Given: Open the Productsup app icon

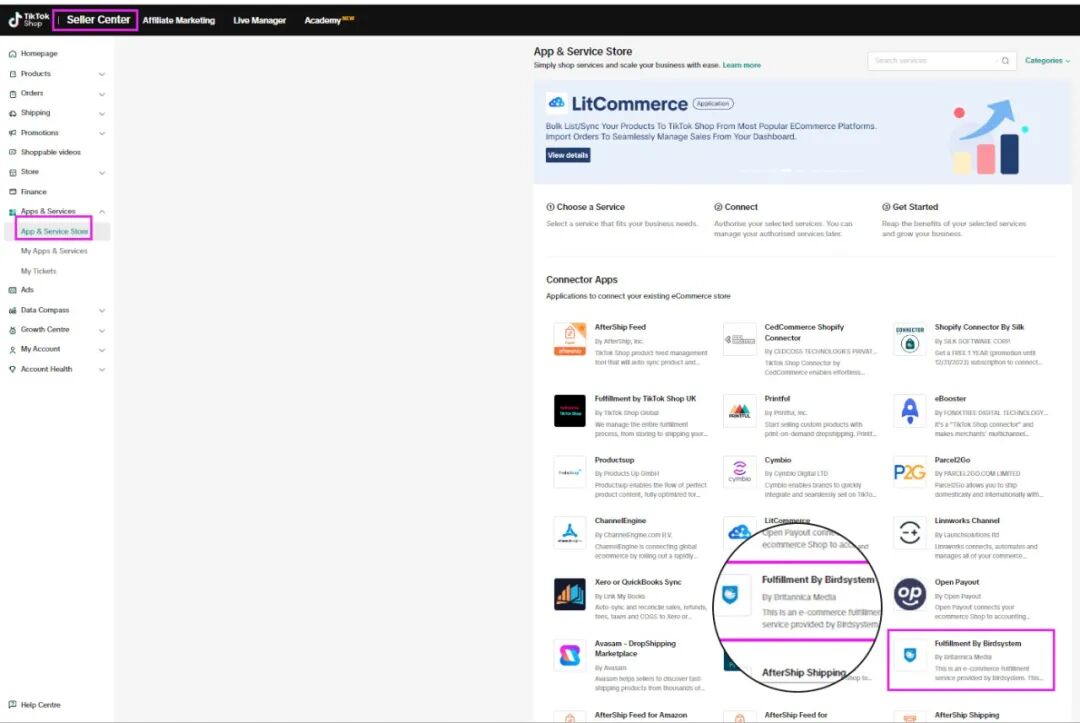Looking at the screenshot, I should (x=570, y=472).
